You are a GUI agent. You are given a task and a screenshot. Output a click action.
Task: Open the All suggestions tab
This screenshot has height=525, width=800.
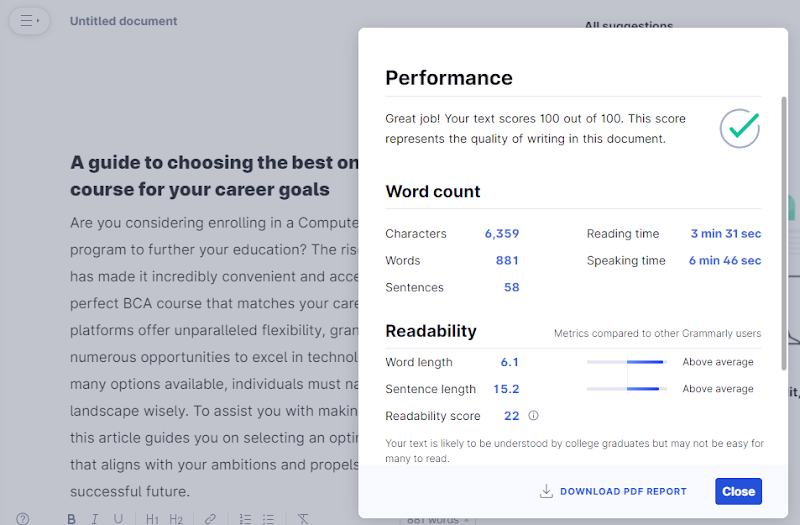pyautogui.click(x=628, y=26)
